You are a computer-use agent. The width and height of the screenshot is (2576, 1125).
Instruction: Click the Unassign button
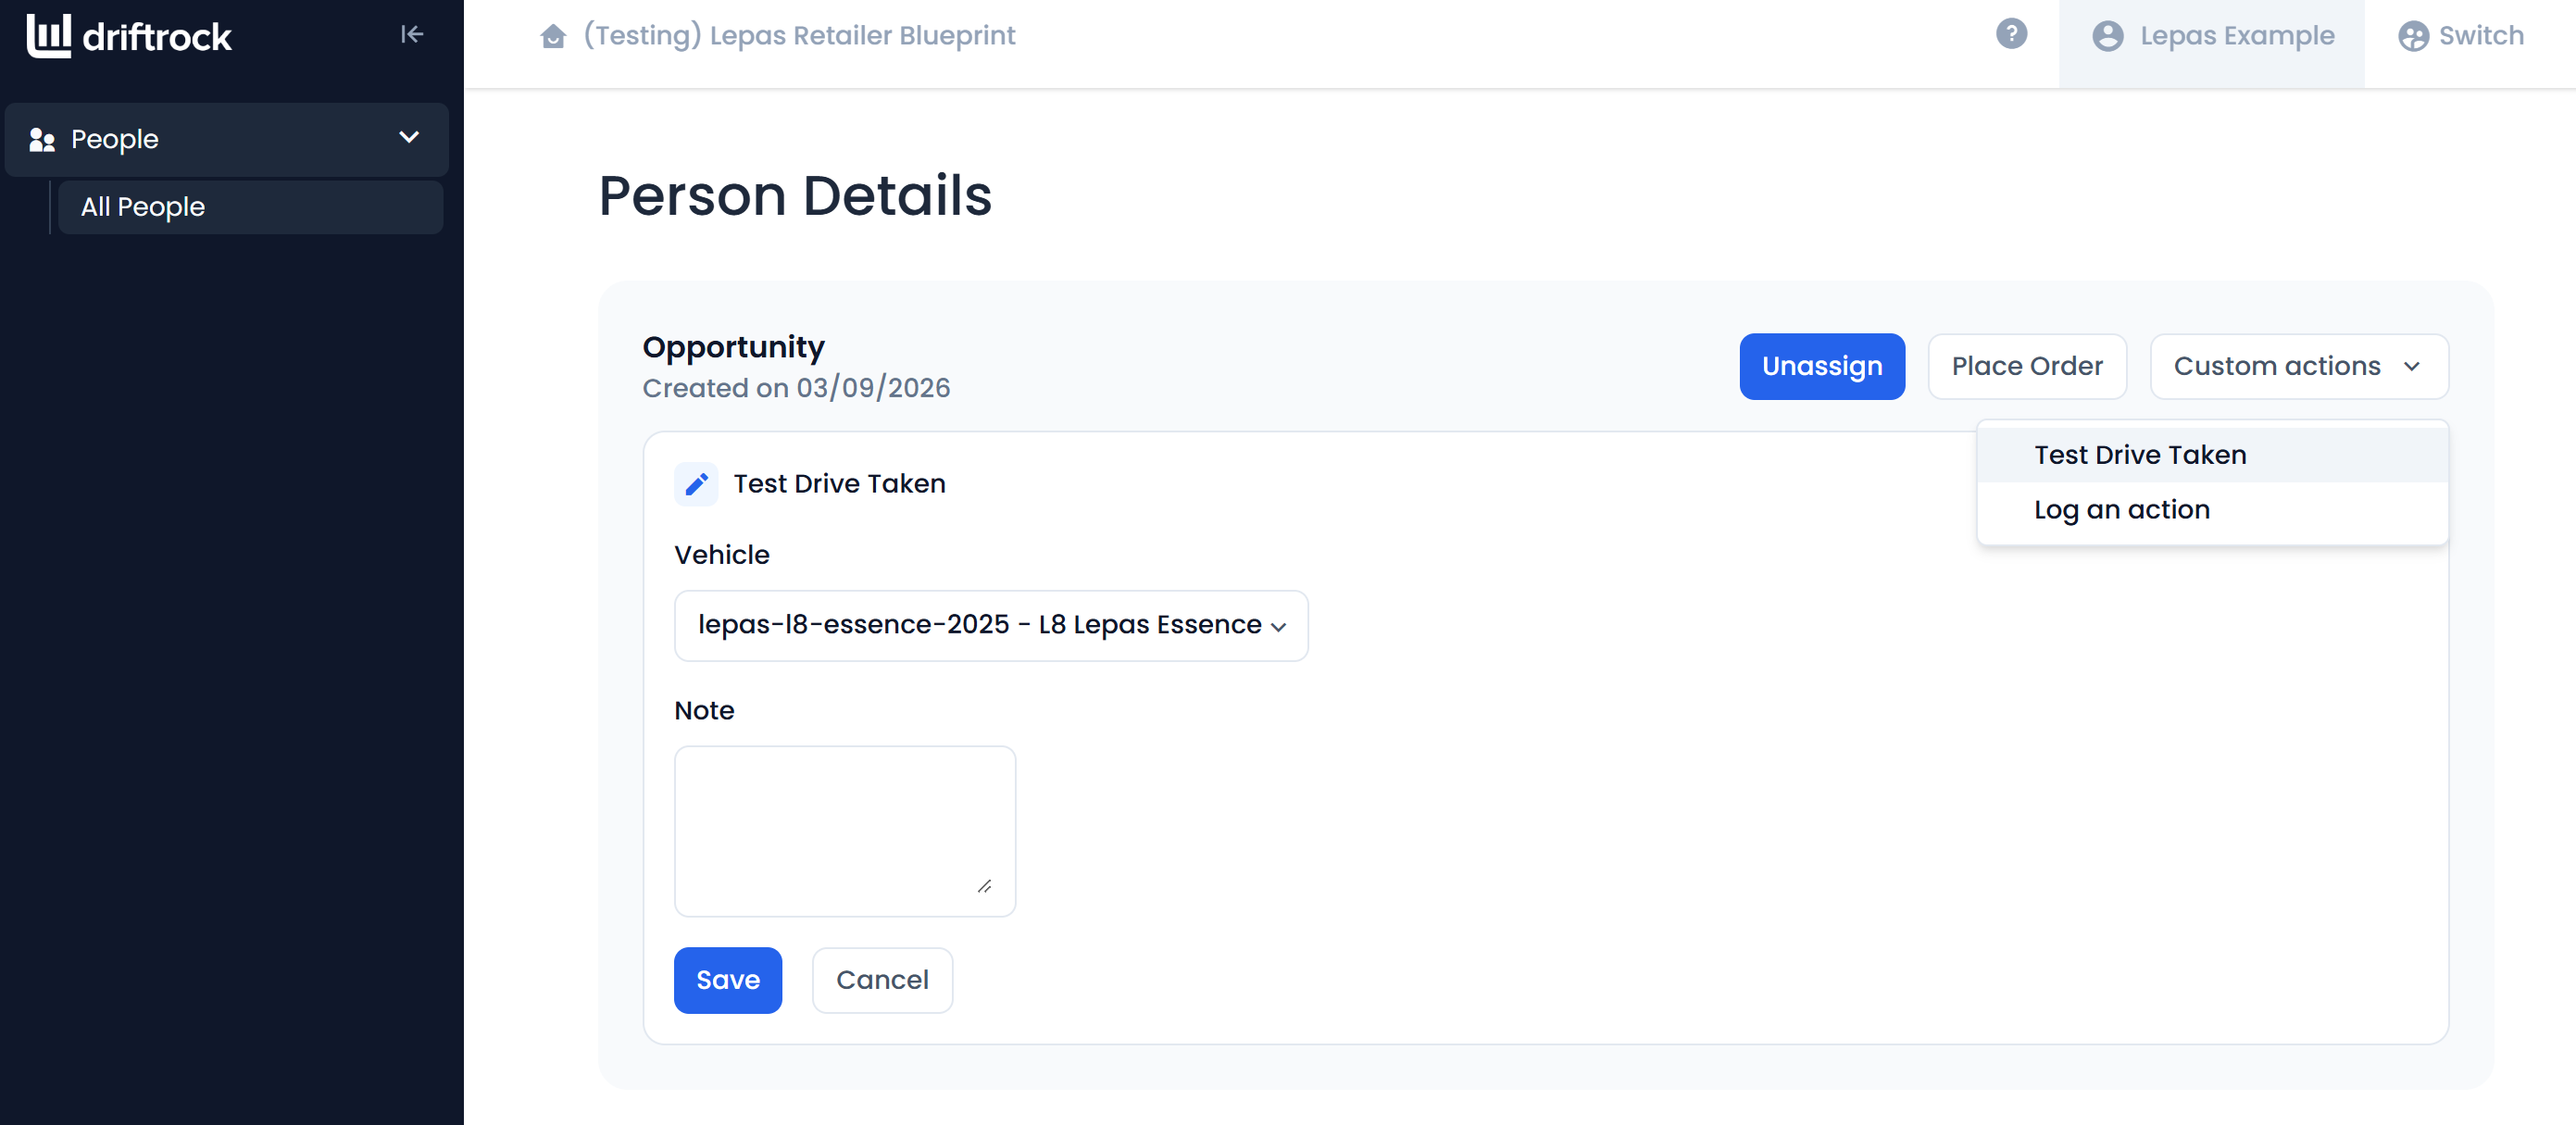(1822, 366)
